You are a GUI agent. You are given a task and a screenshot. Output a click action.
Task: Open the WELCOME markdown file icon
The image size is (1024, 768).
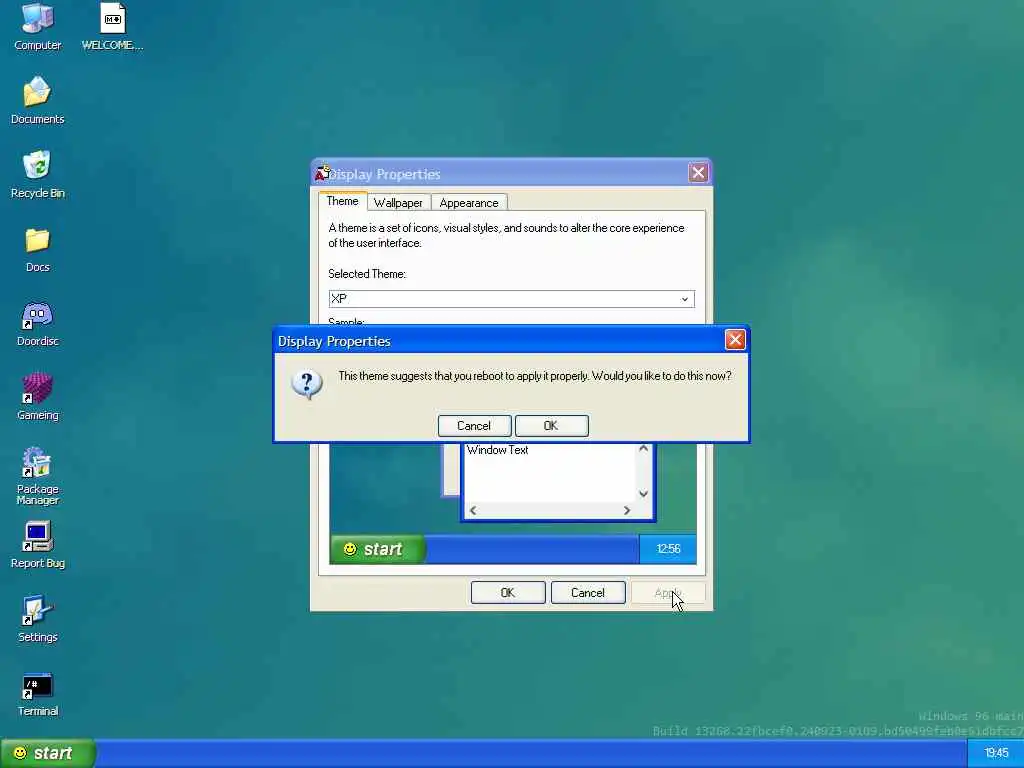[x=112, y=26]
